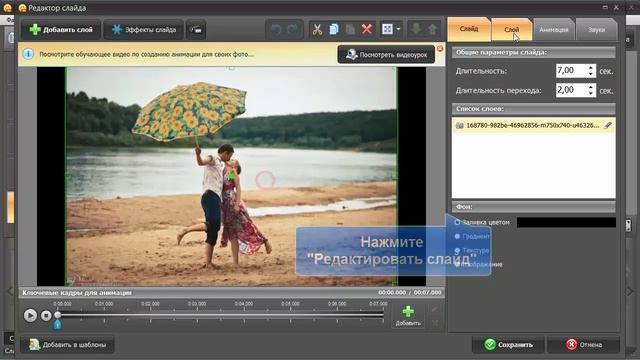Click the top-center resize handle of the photo
The height and width of the screenshot is (360, 640).
232,69
